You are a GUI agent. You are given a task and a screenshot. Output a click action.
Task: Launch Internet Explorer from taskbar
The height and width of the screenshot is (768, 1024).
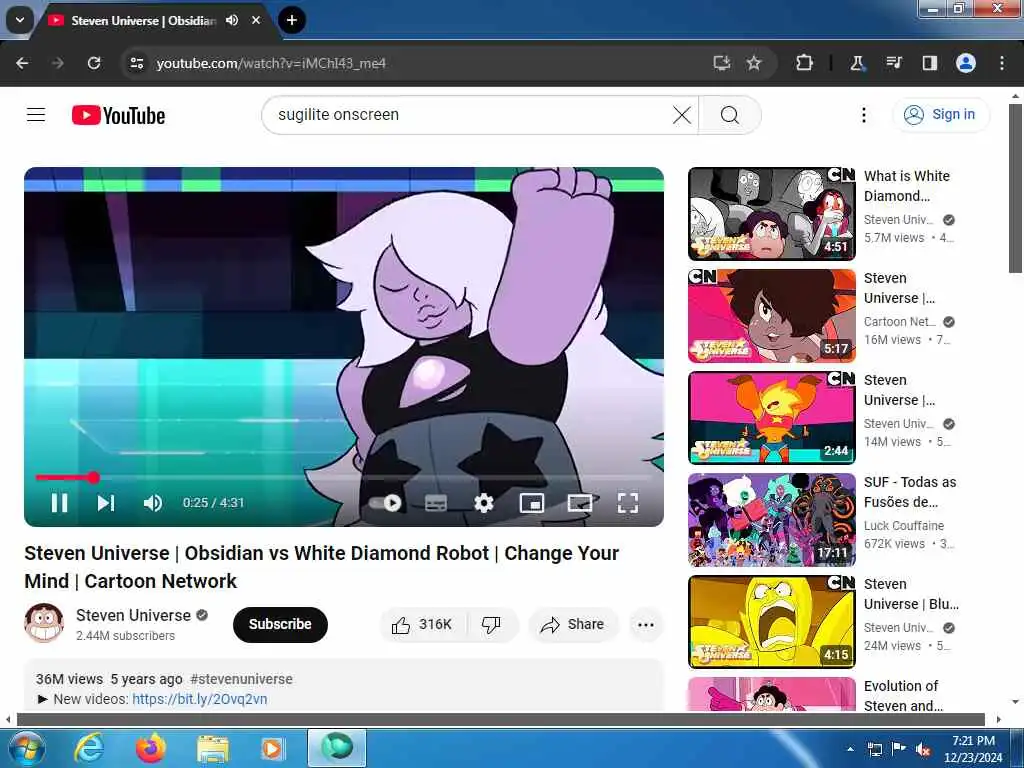tap(88, 748)
